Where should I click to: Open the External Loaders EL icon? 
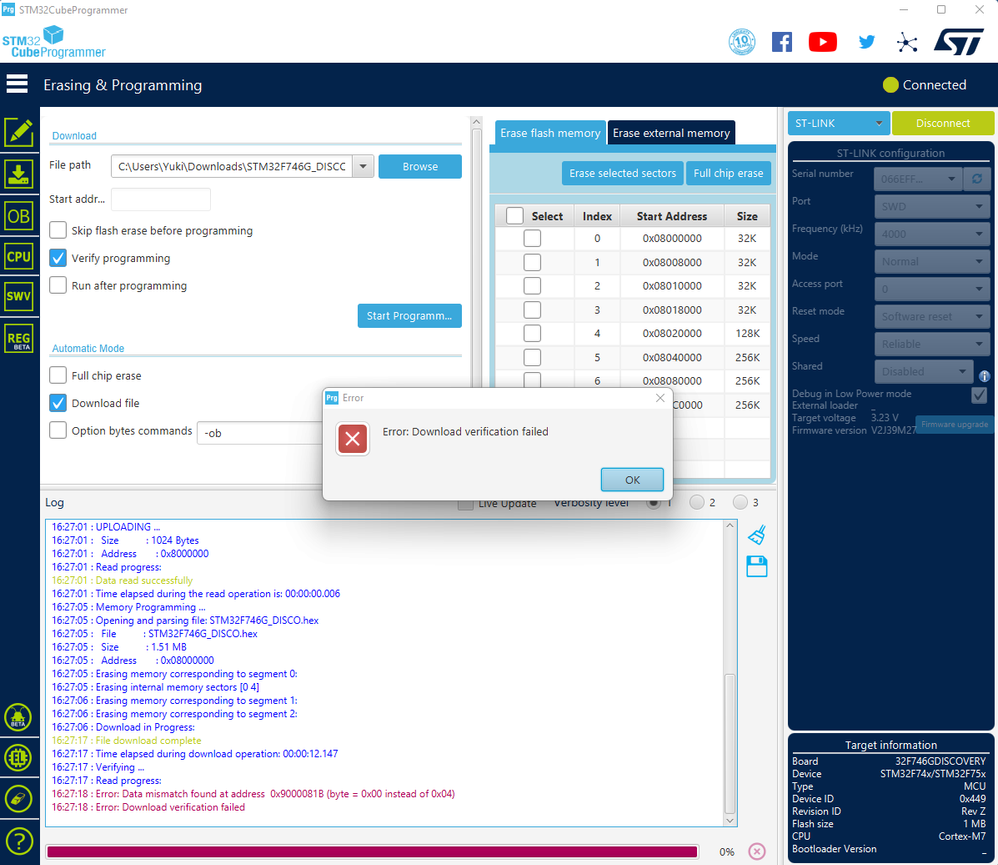[x=18, y=757]
